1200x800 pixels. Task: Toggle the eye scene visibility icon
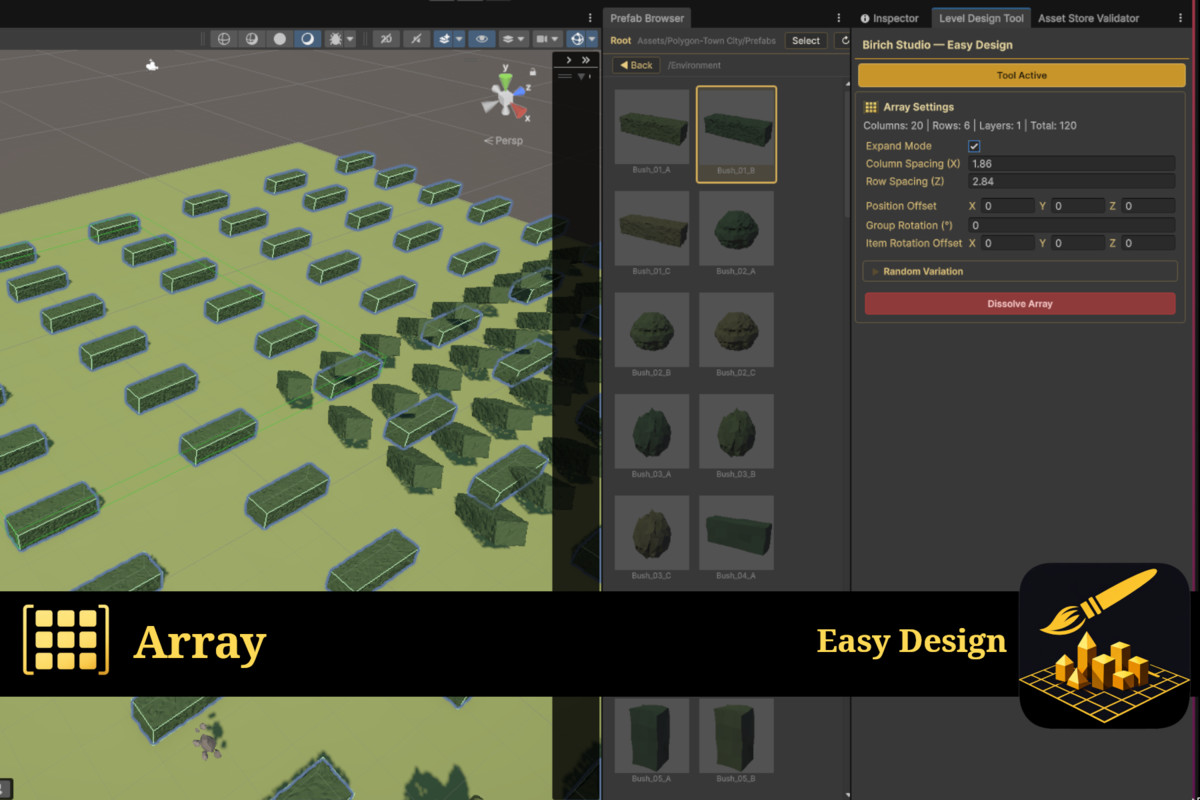pos(482,39)
